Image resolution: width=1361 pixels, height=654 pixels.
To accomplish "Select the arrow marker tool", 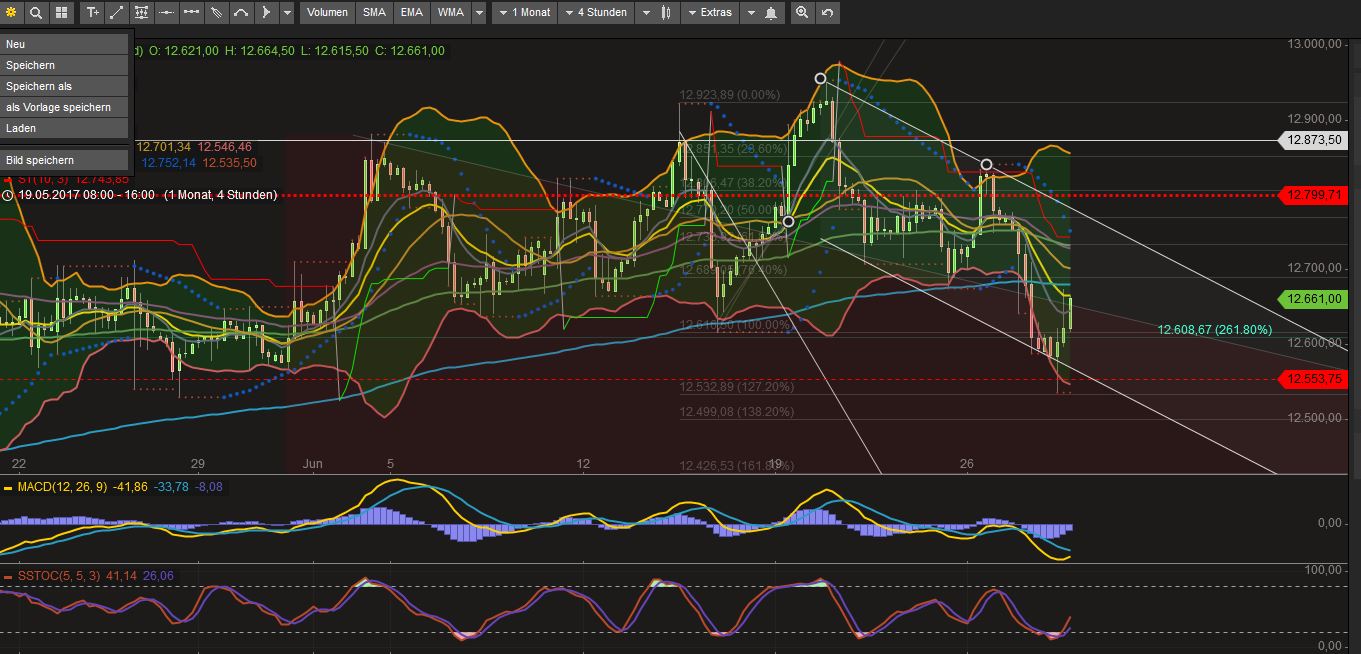I will (266, 13).
